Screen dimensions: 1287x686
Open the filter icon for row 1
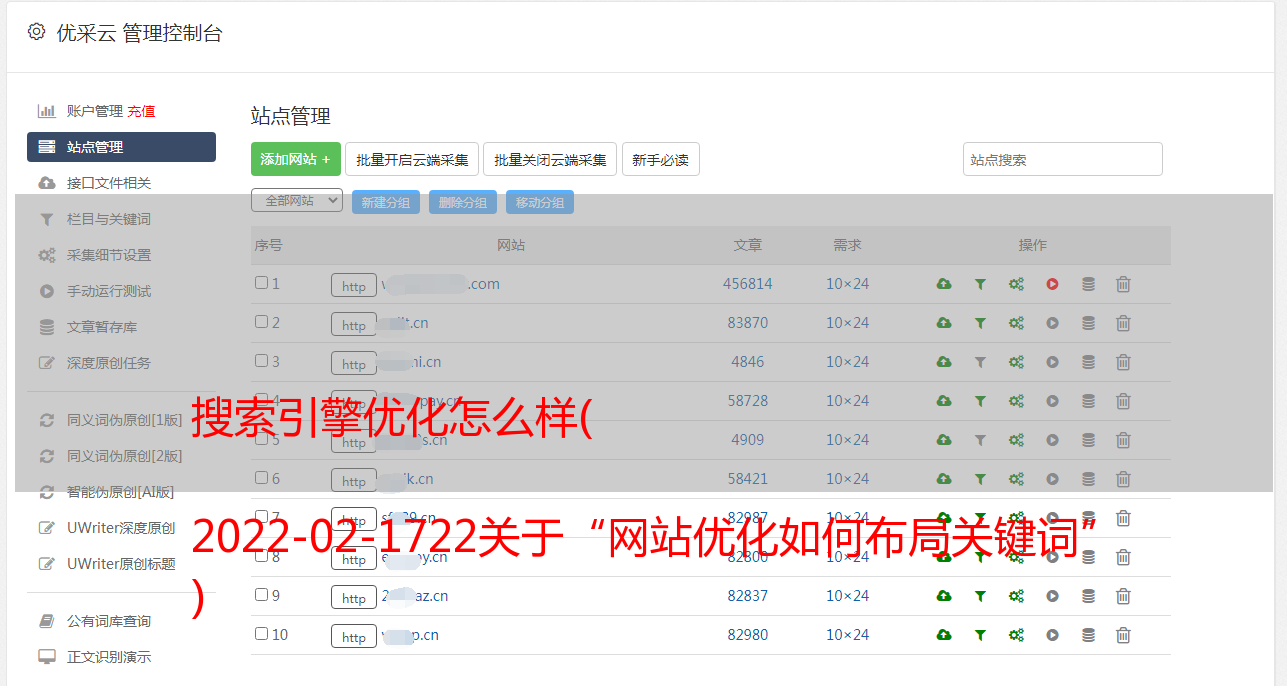coord(980,284)
